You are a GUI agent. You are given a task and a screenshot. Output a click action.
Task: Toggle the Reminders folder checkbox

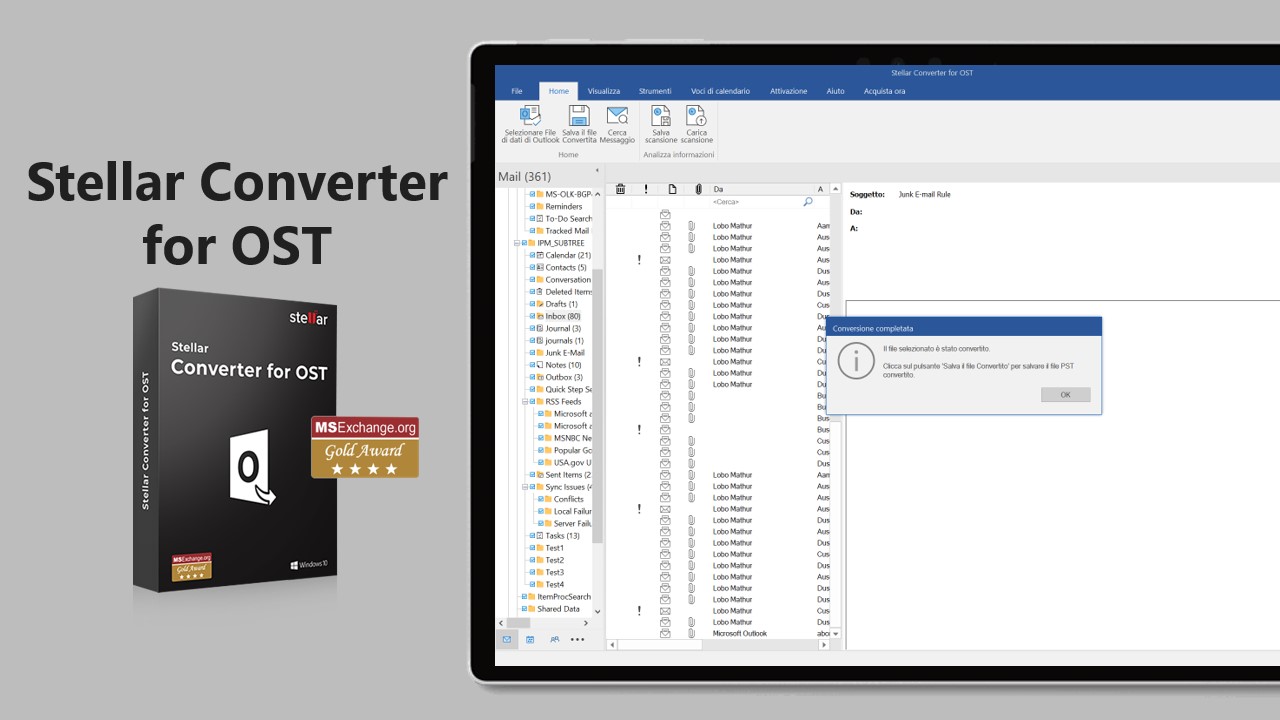pyautogui.click(x=533, y=206)
